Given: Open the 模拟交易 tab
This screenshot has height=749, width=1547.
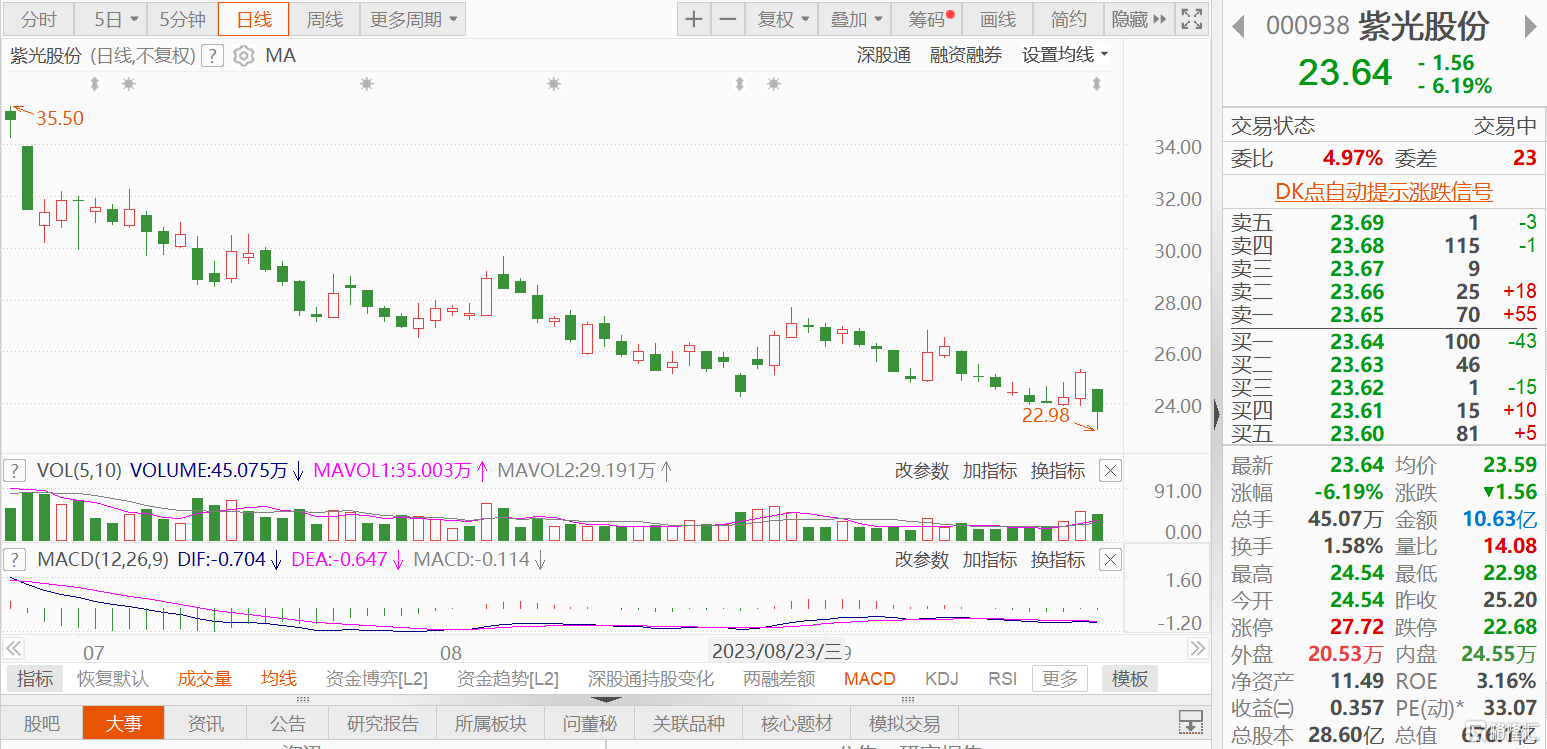Looking at the screenshot, I should tap(904, 723).
